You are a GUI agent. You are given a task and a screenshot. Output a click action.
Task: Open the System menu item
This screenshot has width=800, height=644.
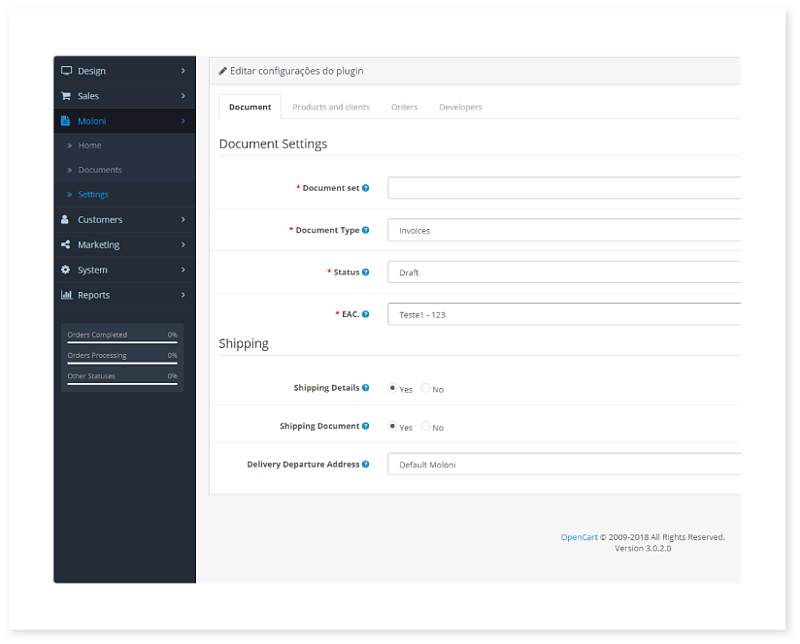(x=124, y=269)
